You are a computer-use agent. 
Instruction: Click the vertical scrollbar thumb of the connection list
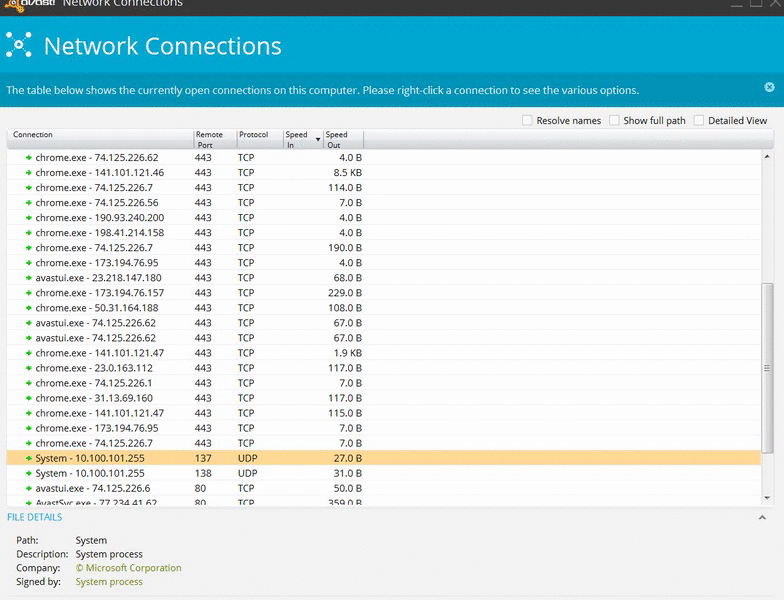pyautogui.click(x=767, y=368)
